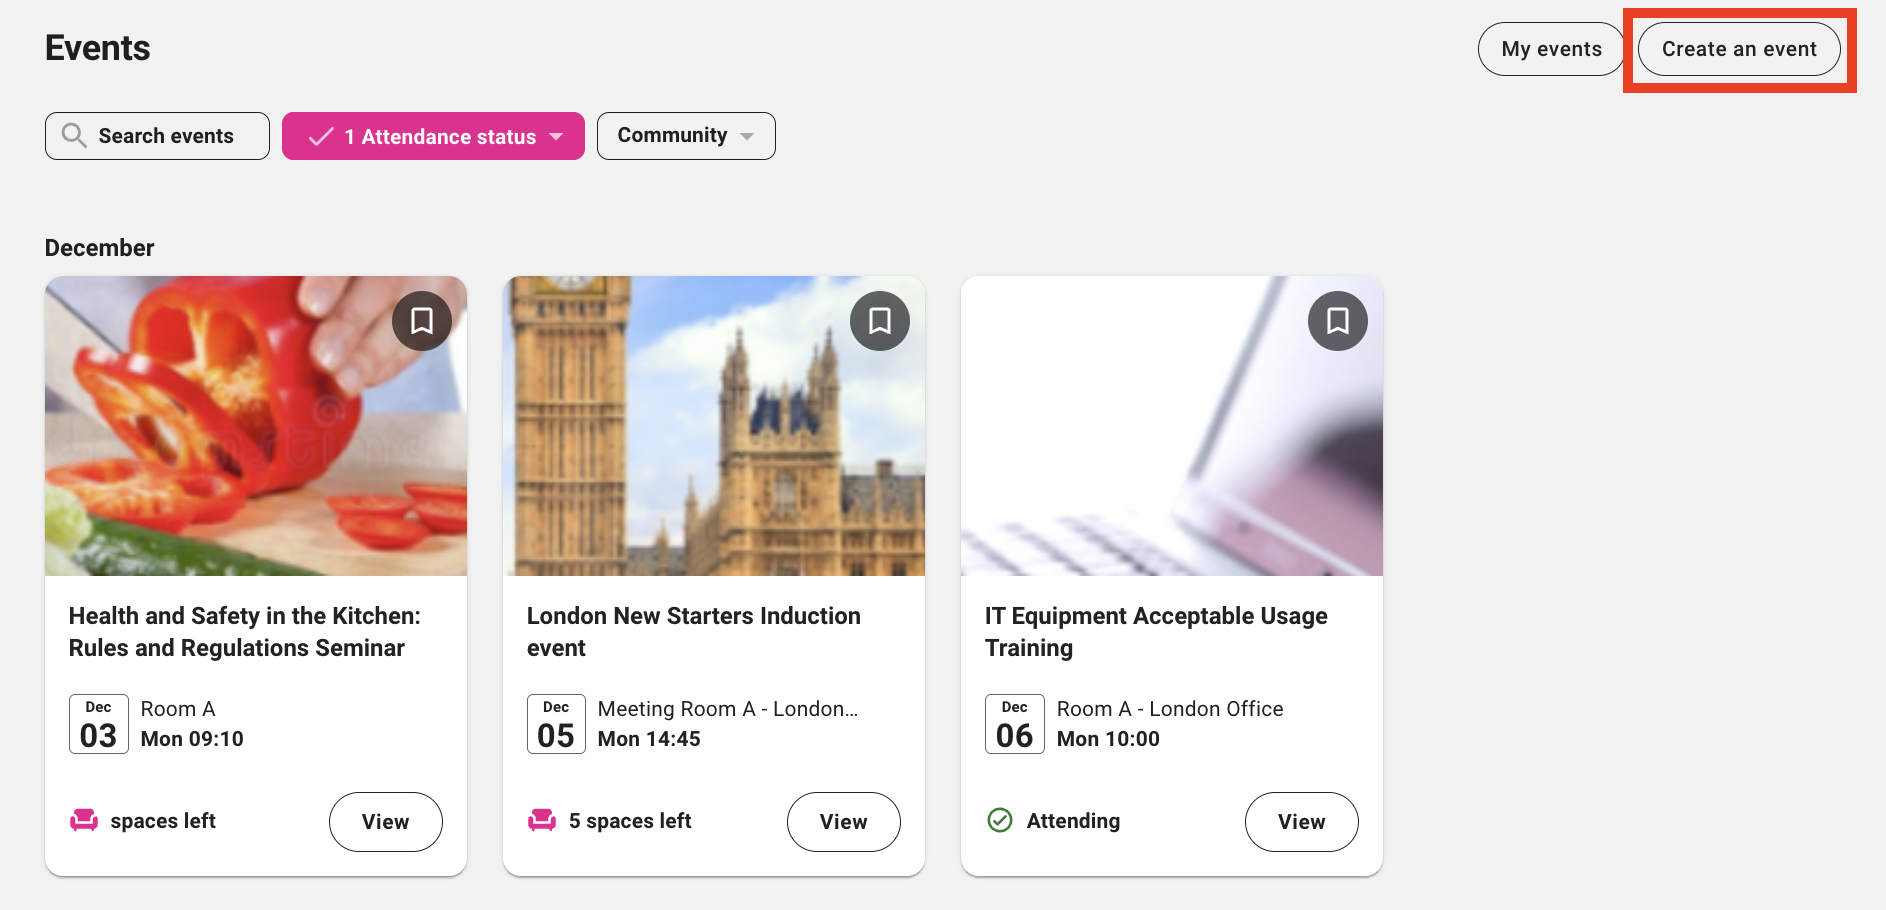Click sofa icon on Health and Safety card

[84, 821]
